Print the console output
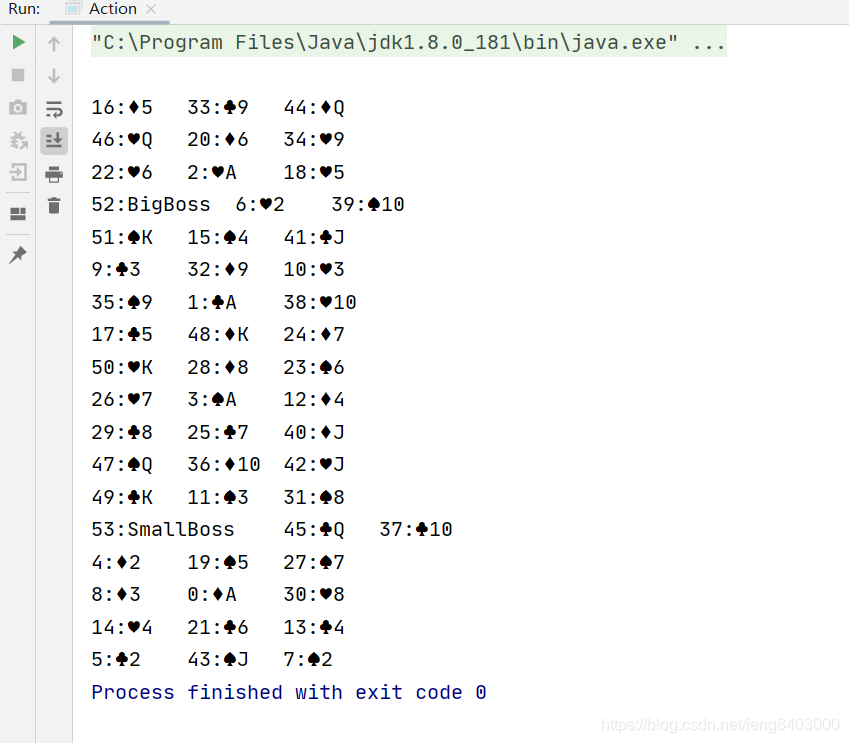Screen dimensions: 849x743 (54, 173)
